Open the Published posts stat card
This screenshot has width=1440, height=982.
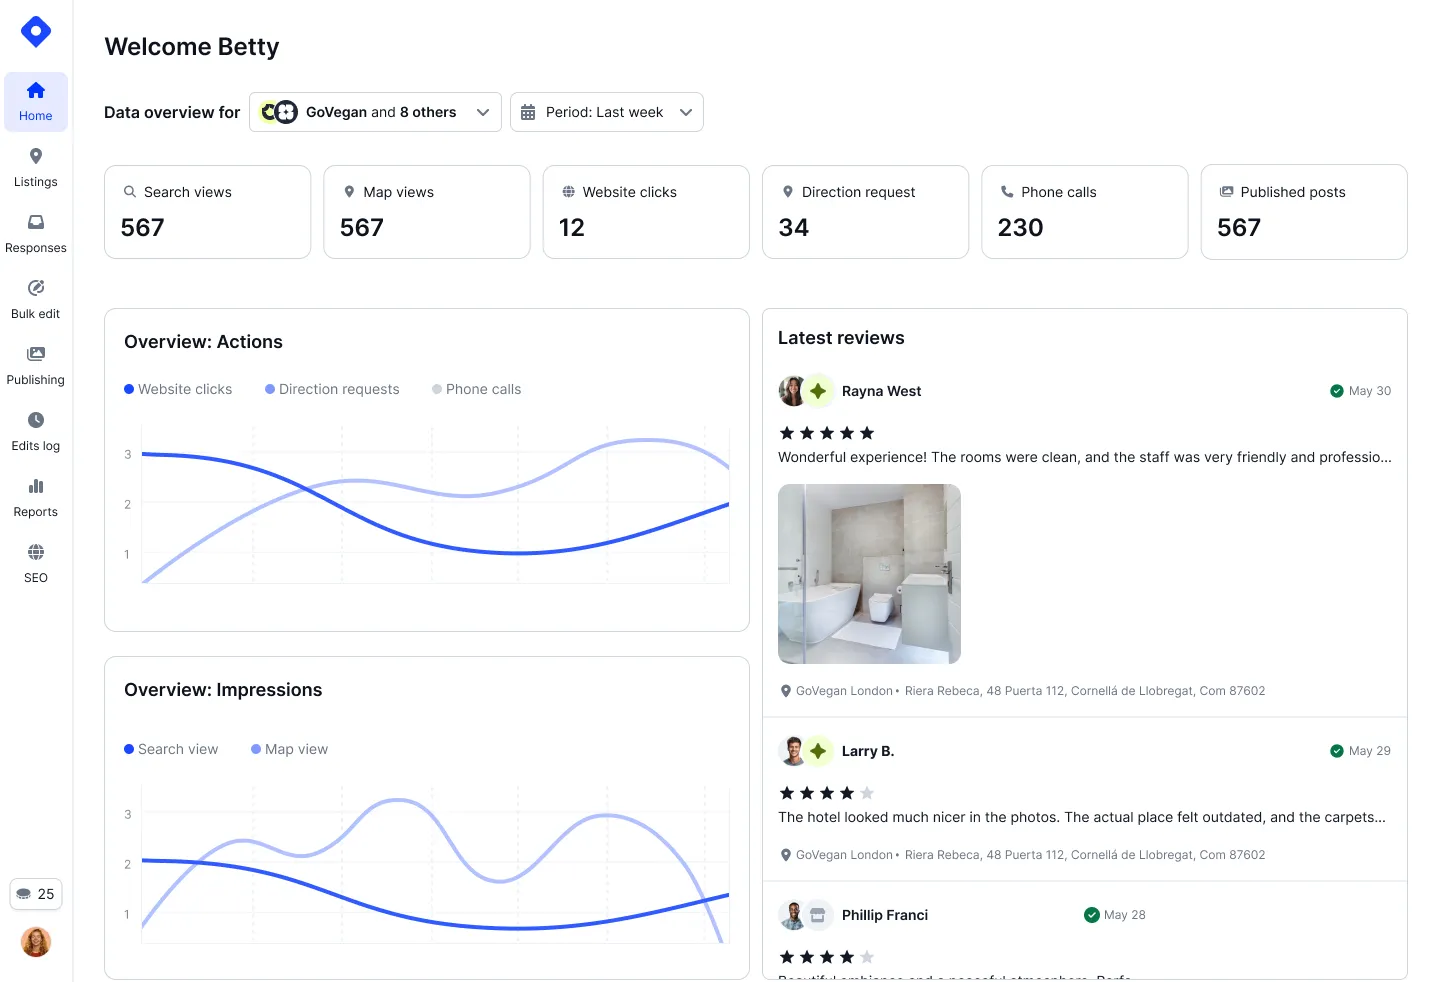(1304, 212)
